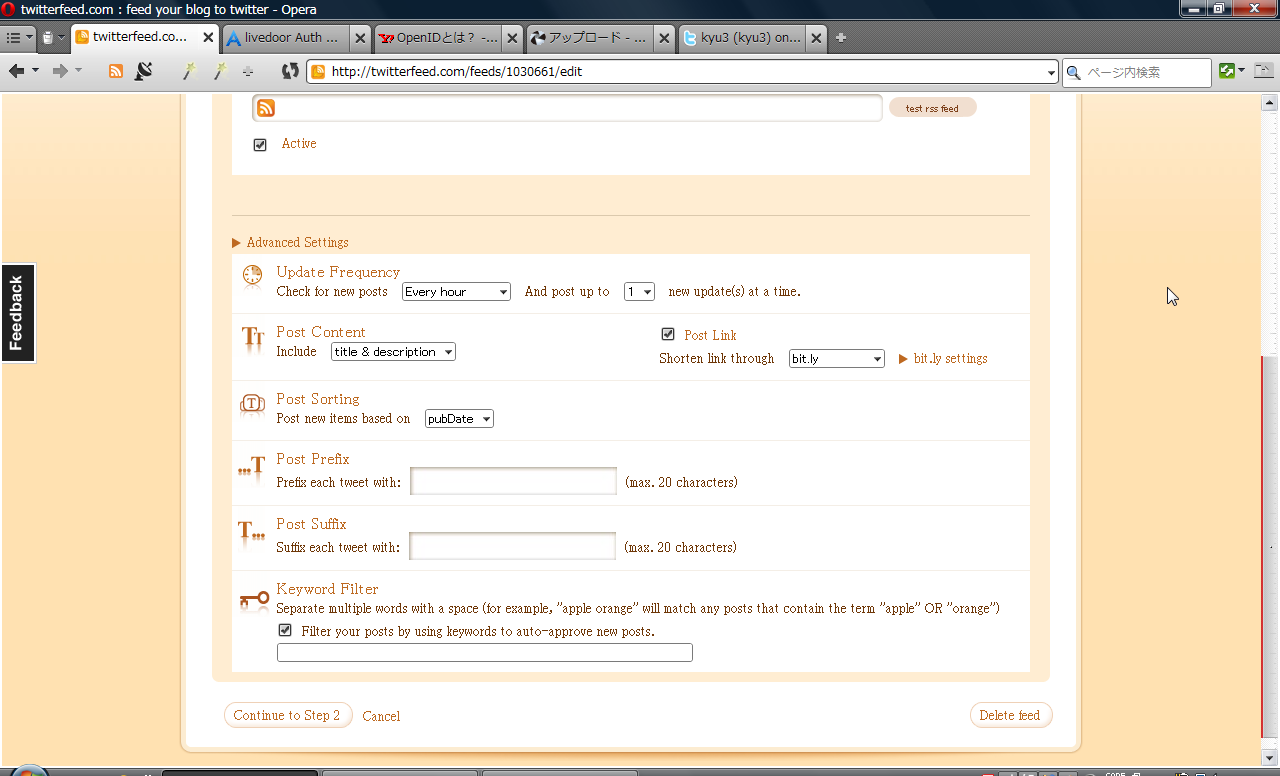This screenshot has width=1280, height=776.
Task: Click the second wand toolbar icon
Action: click(x=220, y=71)
